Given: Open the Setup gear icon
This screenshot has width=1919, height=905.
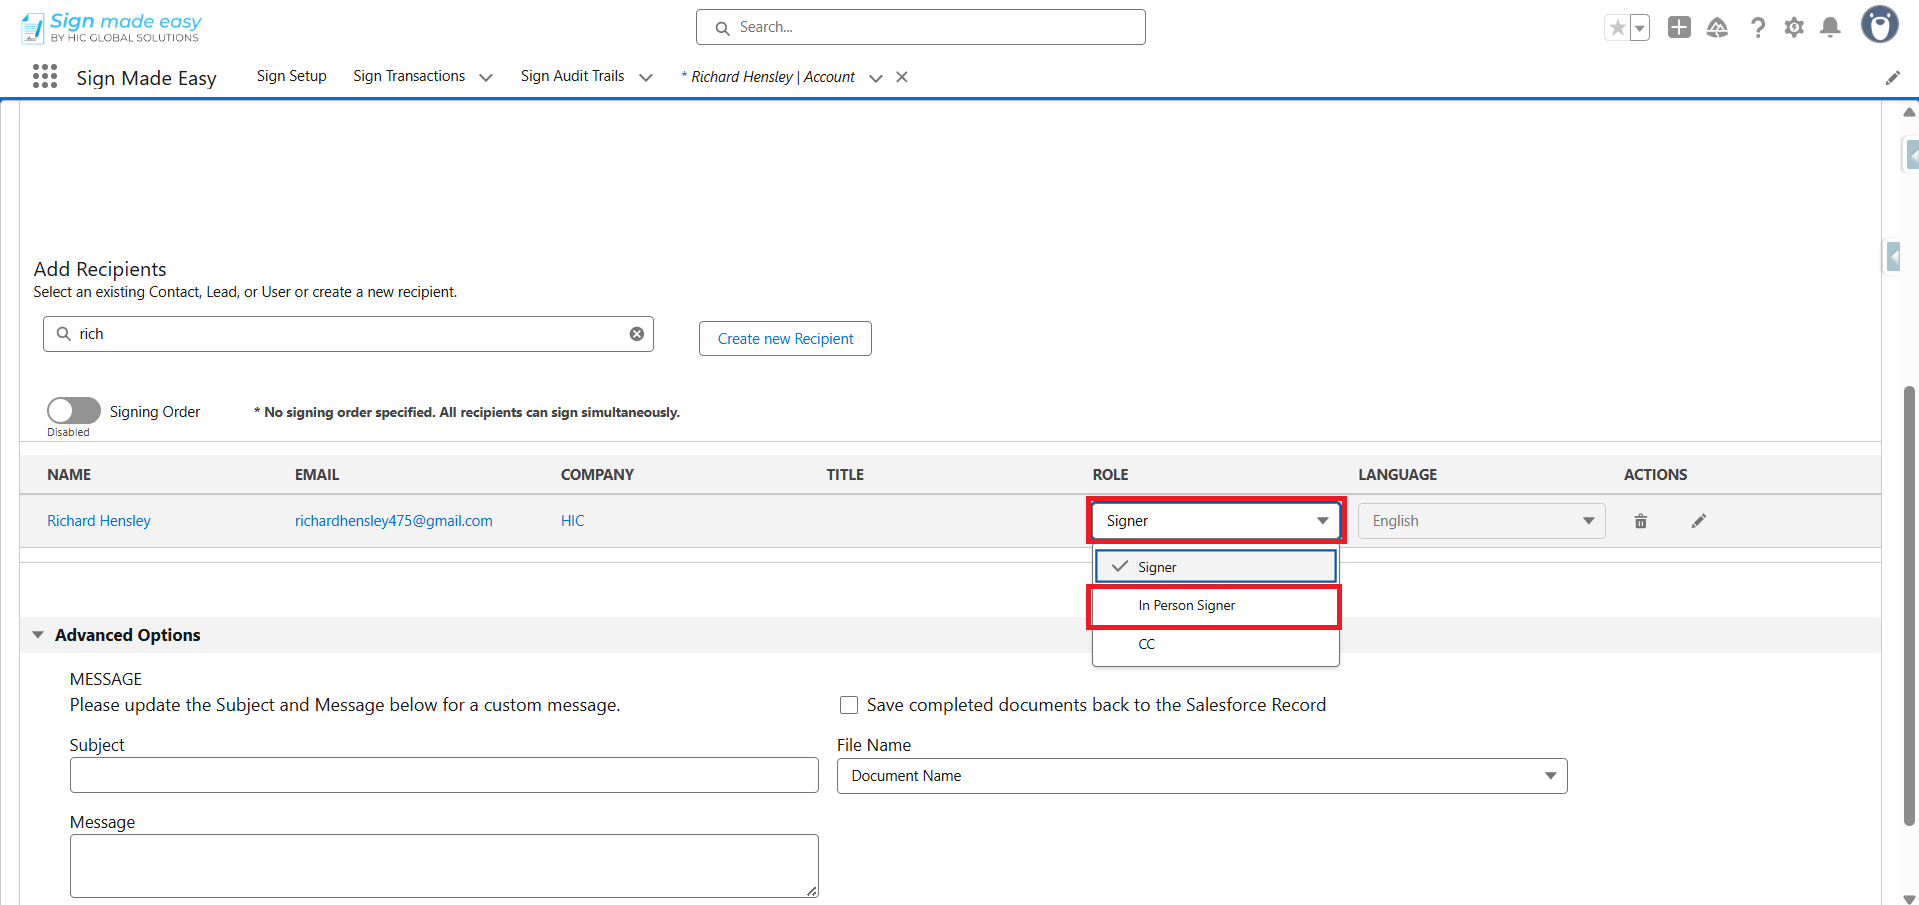Looking at the screenshot, I should coord(1794,28).
